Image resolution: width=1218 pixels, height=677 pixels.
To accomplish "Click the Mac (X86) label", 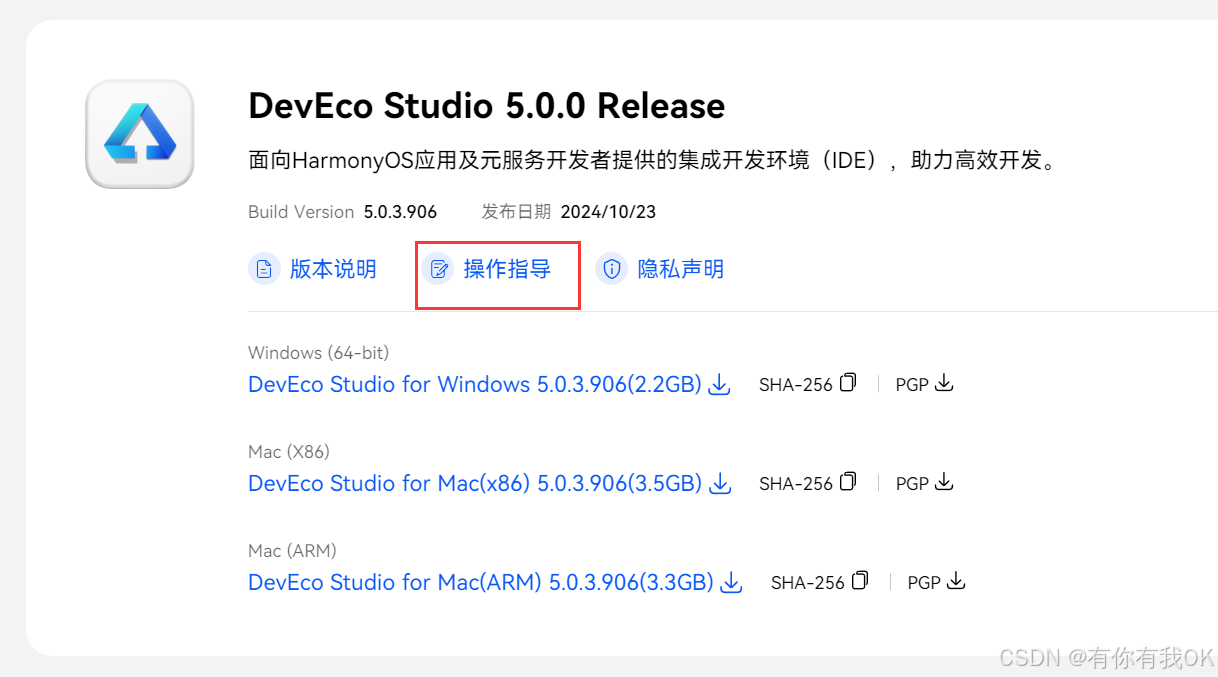I will (289, 452).
